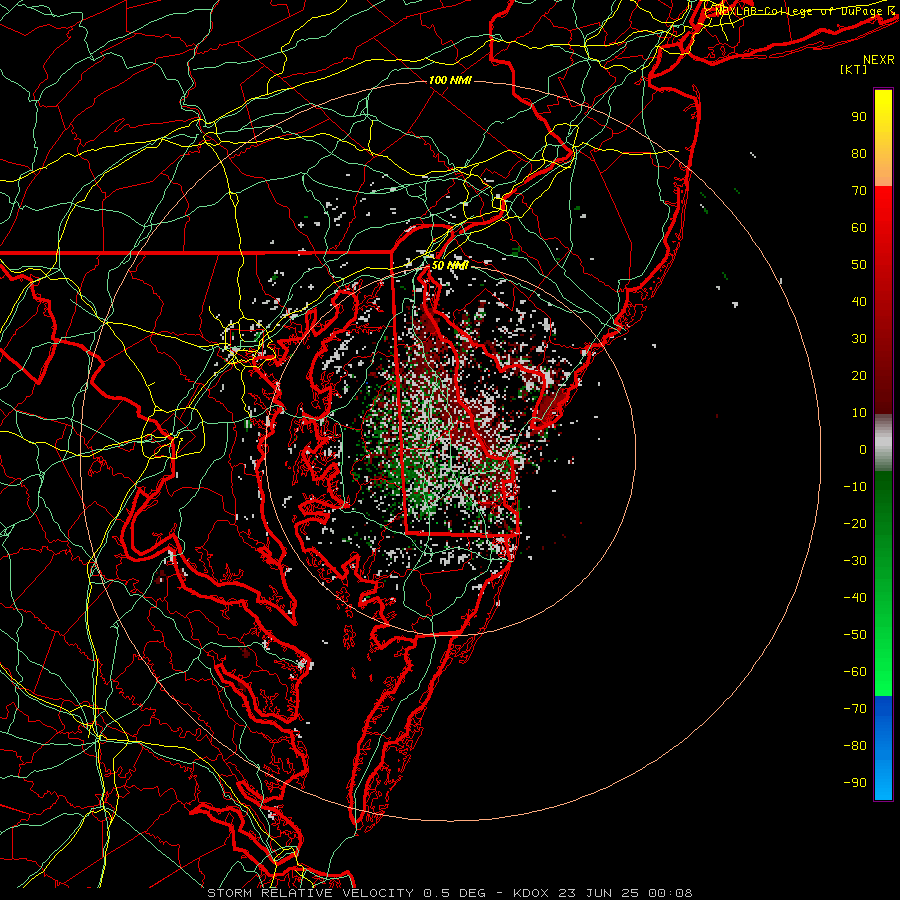Viewport: 900px width, 900px height.
Task: Click the 50 NMI range ring label
Action: pyautogui.click(x=450, y=266)
